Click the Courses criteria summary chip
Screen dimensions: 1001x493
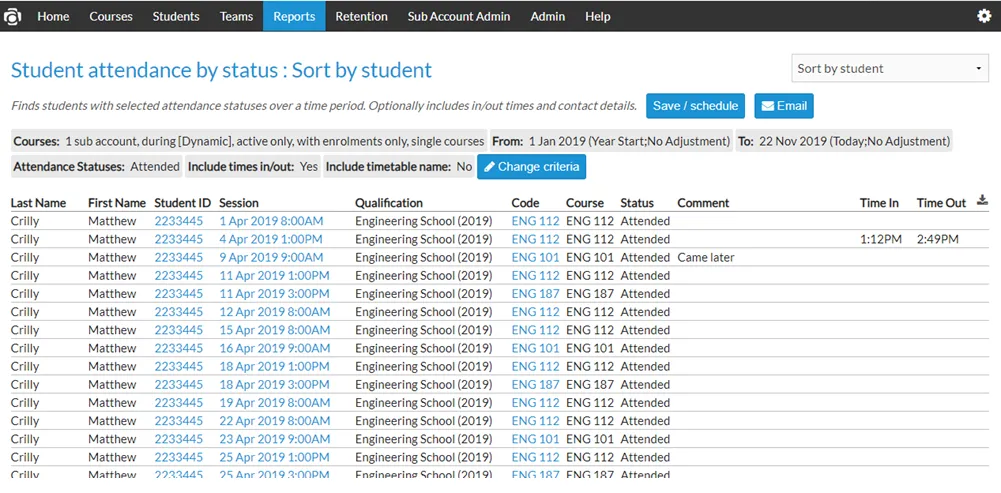coord(249,141)
